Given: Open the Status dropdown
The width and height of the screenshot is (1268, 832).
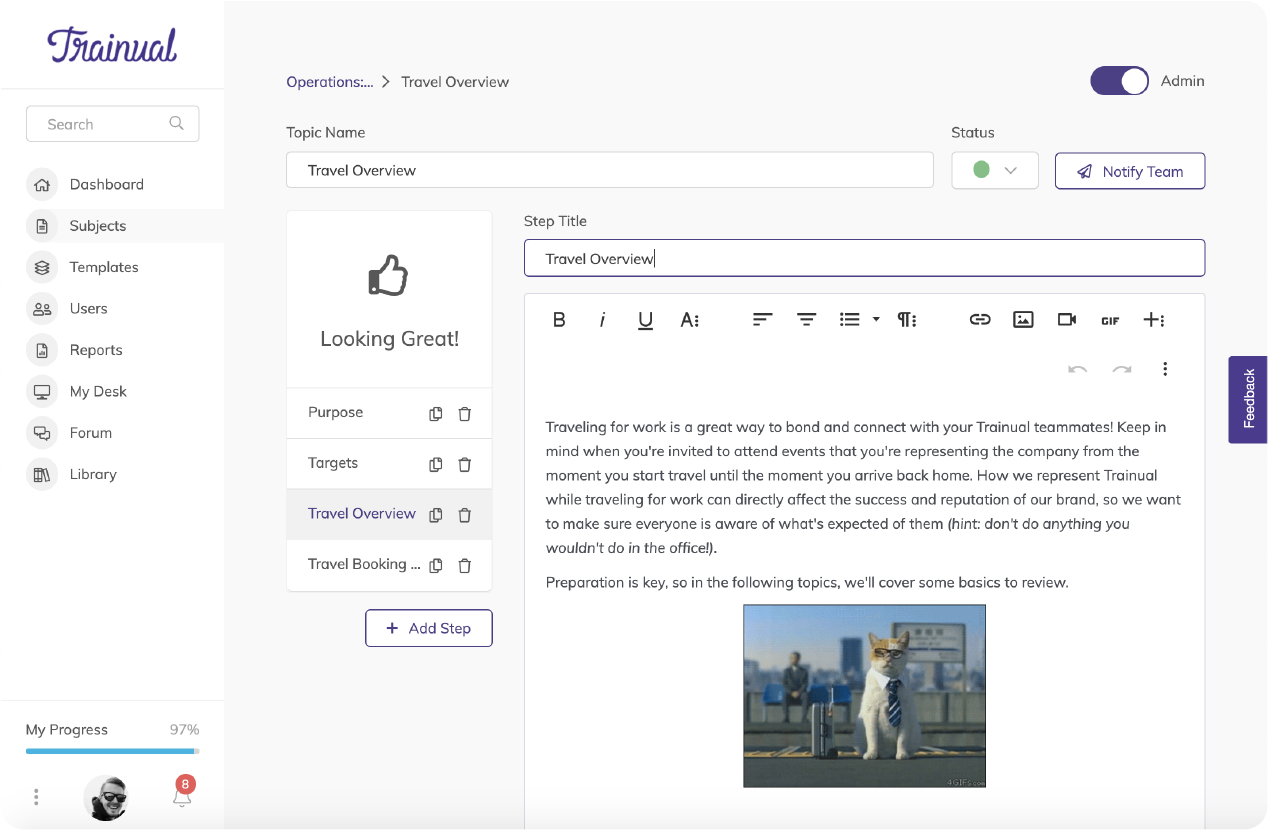Looking at the screenshot, I should tap(994, 171).
